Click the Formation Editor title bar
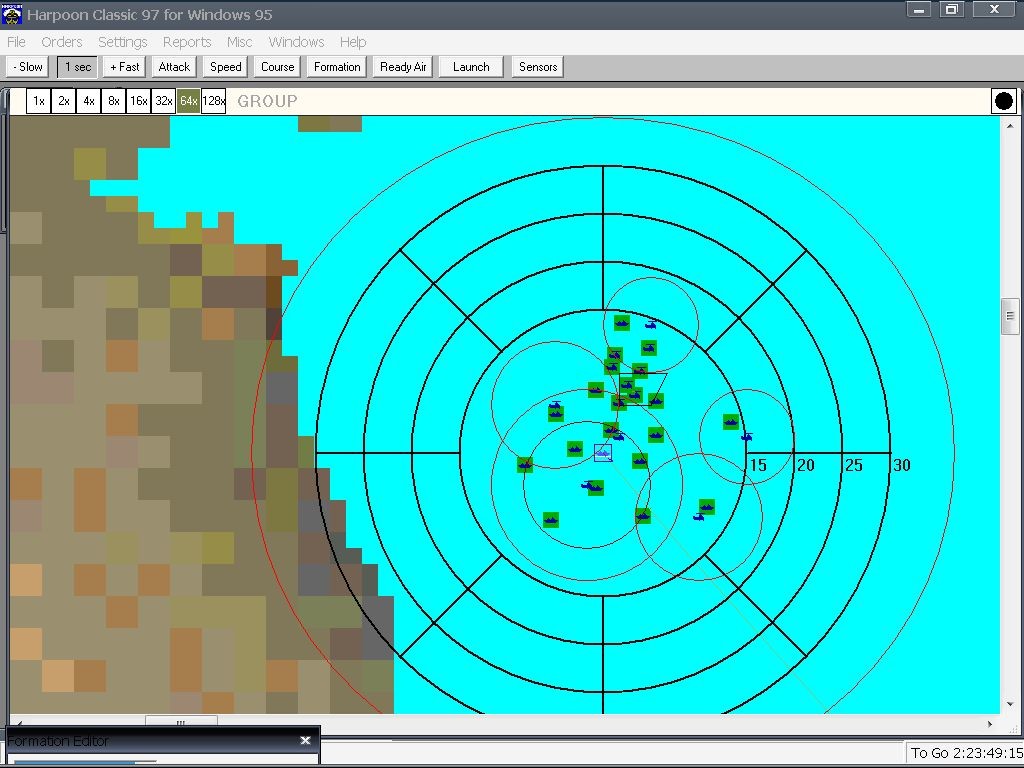Screen dimensions: 1024x768 [x=162, y=741]
